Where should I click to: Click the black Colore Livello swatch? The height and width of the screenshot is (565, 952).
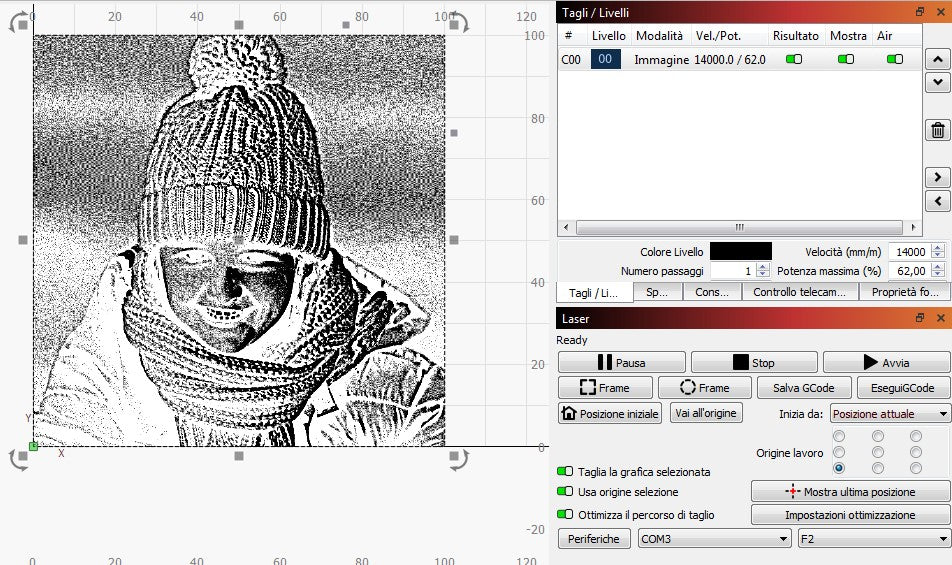pos(740,252)
